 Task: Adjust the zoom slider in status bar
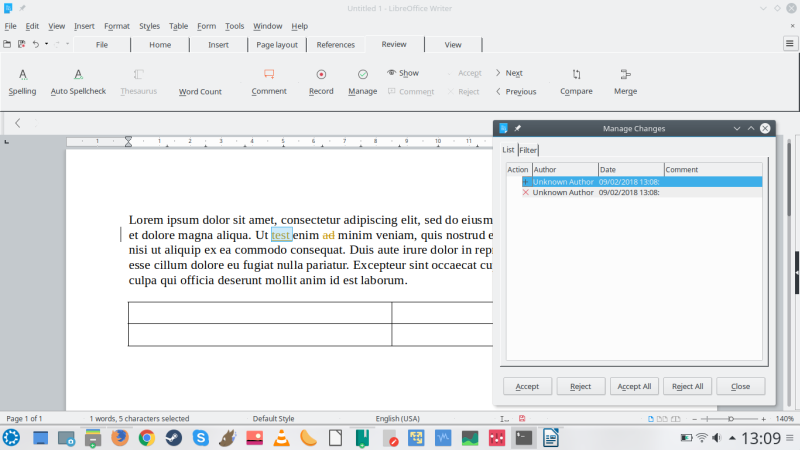pyautogui.click(x=731, y=418)
